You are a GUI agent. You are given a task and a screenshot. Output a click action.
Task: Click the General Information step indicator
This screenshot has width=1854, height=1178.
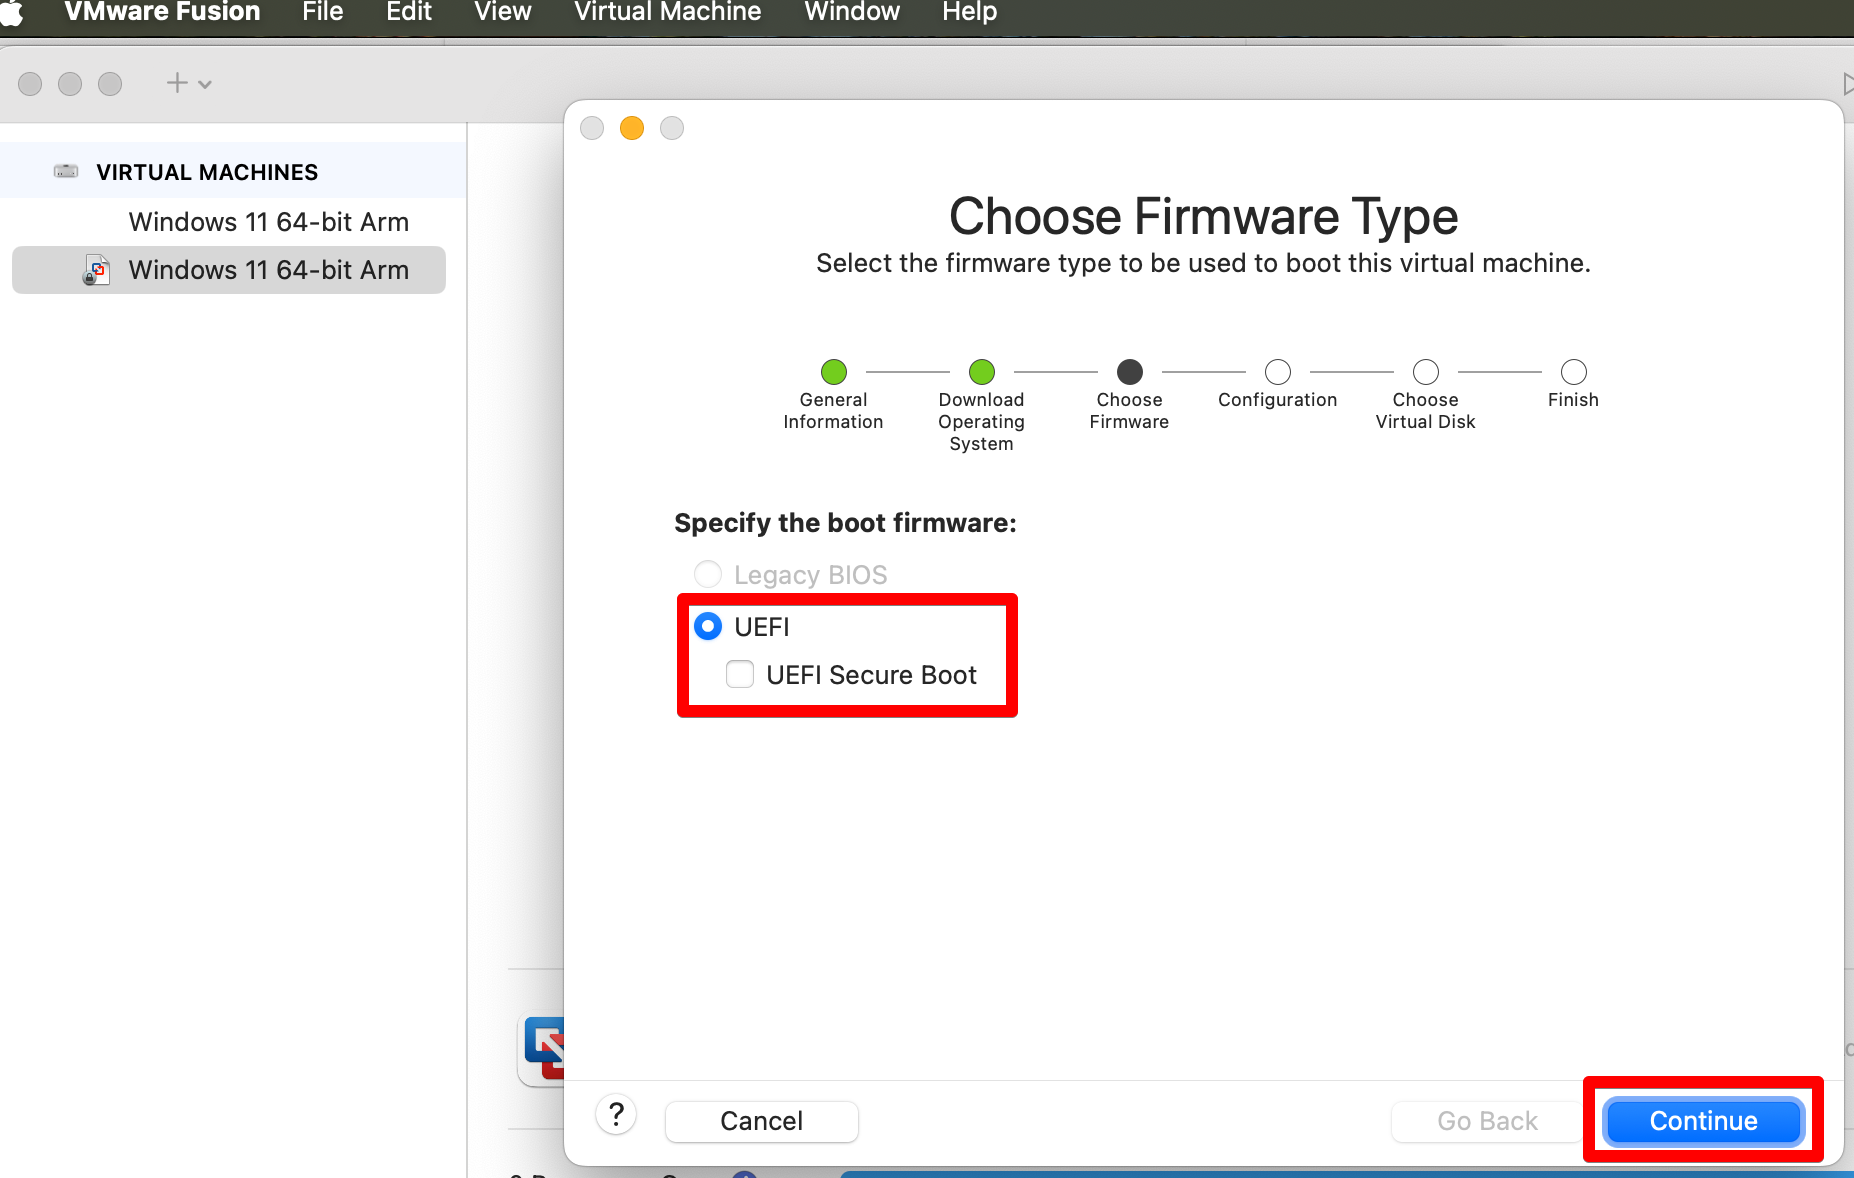click(834, 372)
